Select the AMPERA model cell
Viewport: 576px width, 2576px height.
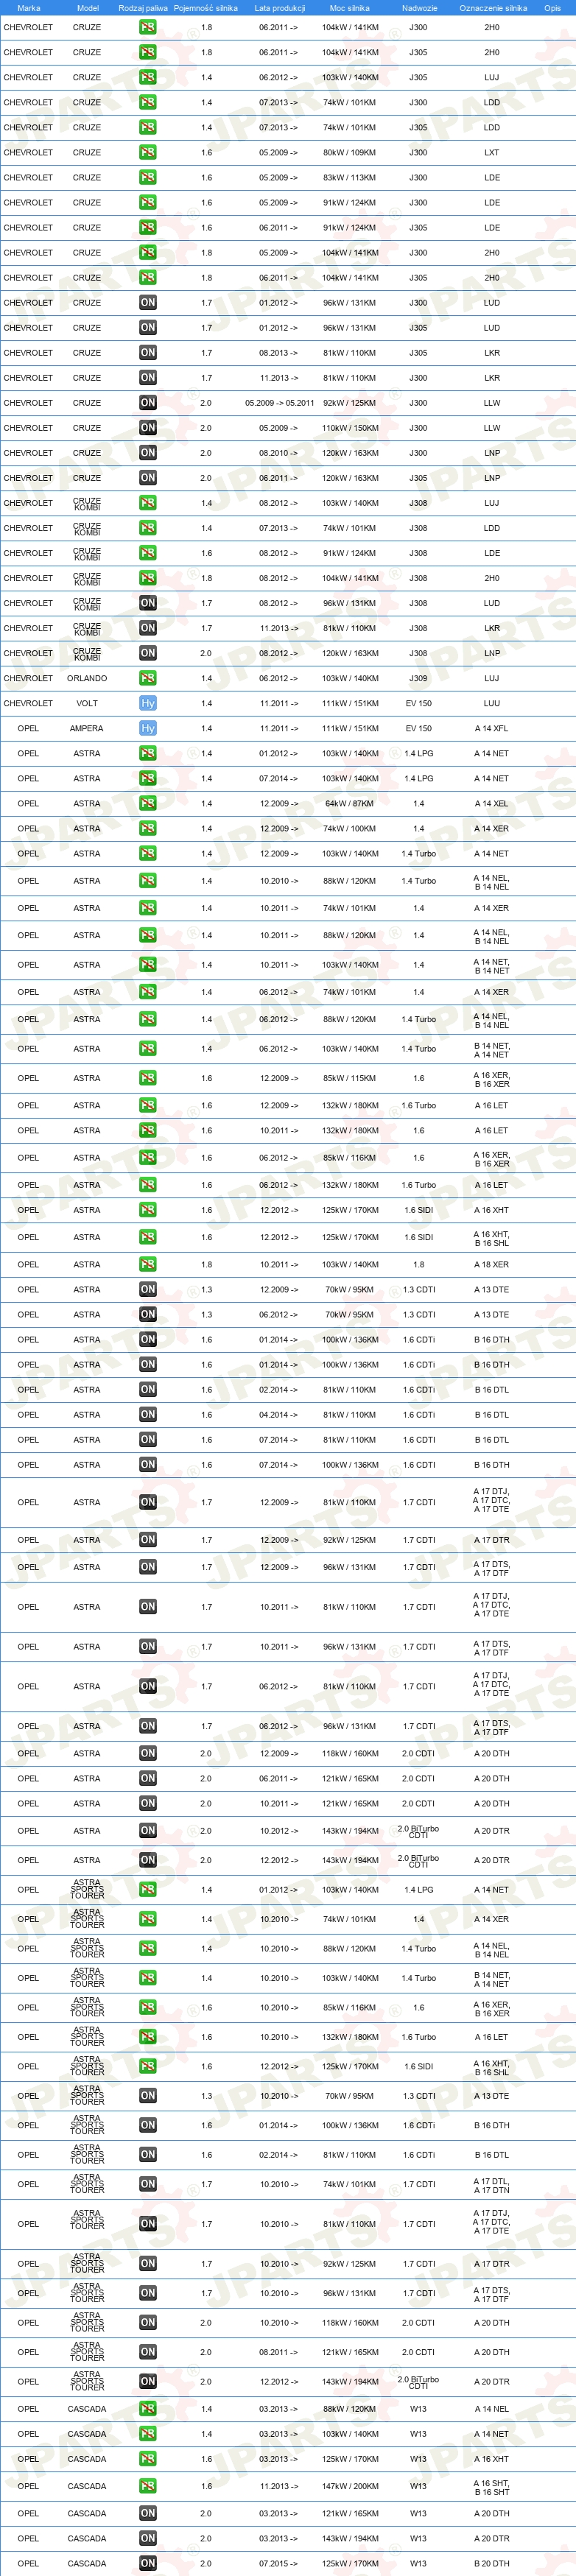(87, 728)
